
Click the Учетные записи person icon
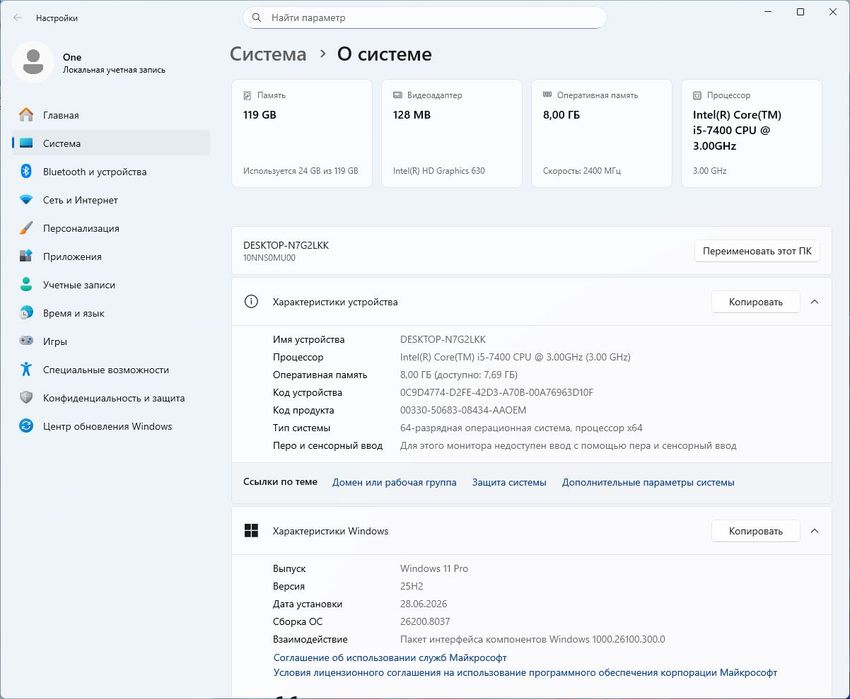pyautogui.click(x=26, y=284)
